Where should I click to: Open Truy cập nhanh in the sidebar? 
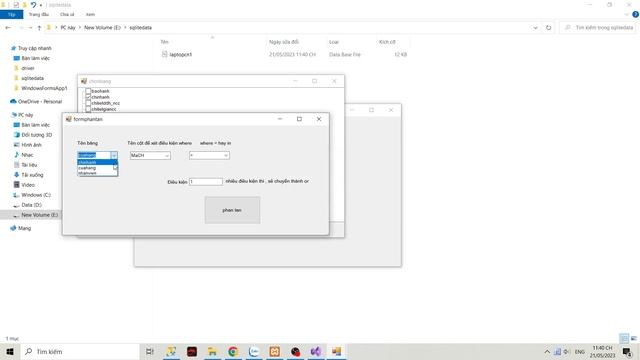click(35, 48)
